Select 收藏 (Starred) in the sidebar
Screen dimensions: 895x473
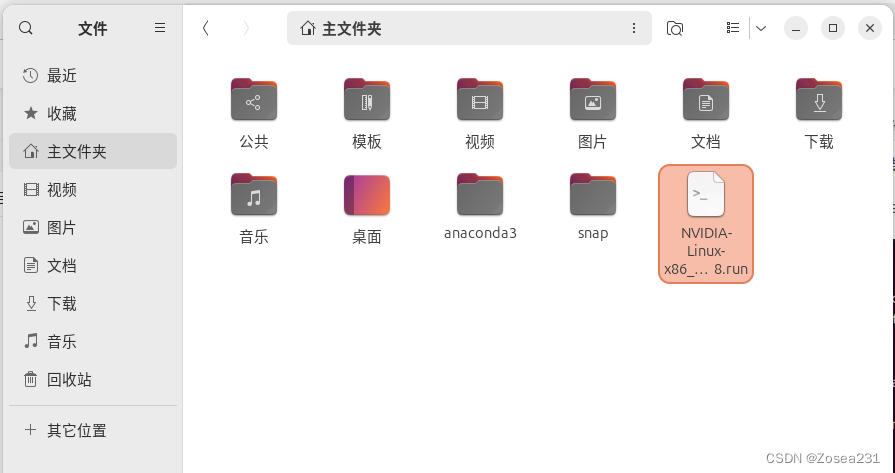[x=62, y=114]
